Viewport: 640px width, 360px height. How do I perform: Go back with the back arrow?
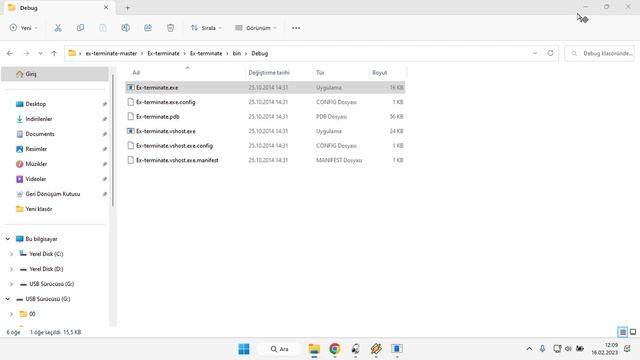(10, 53)
